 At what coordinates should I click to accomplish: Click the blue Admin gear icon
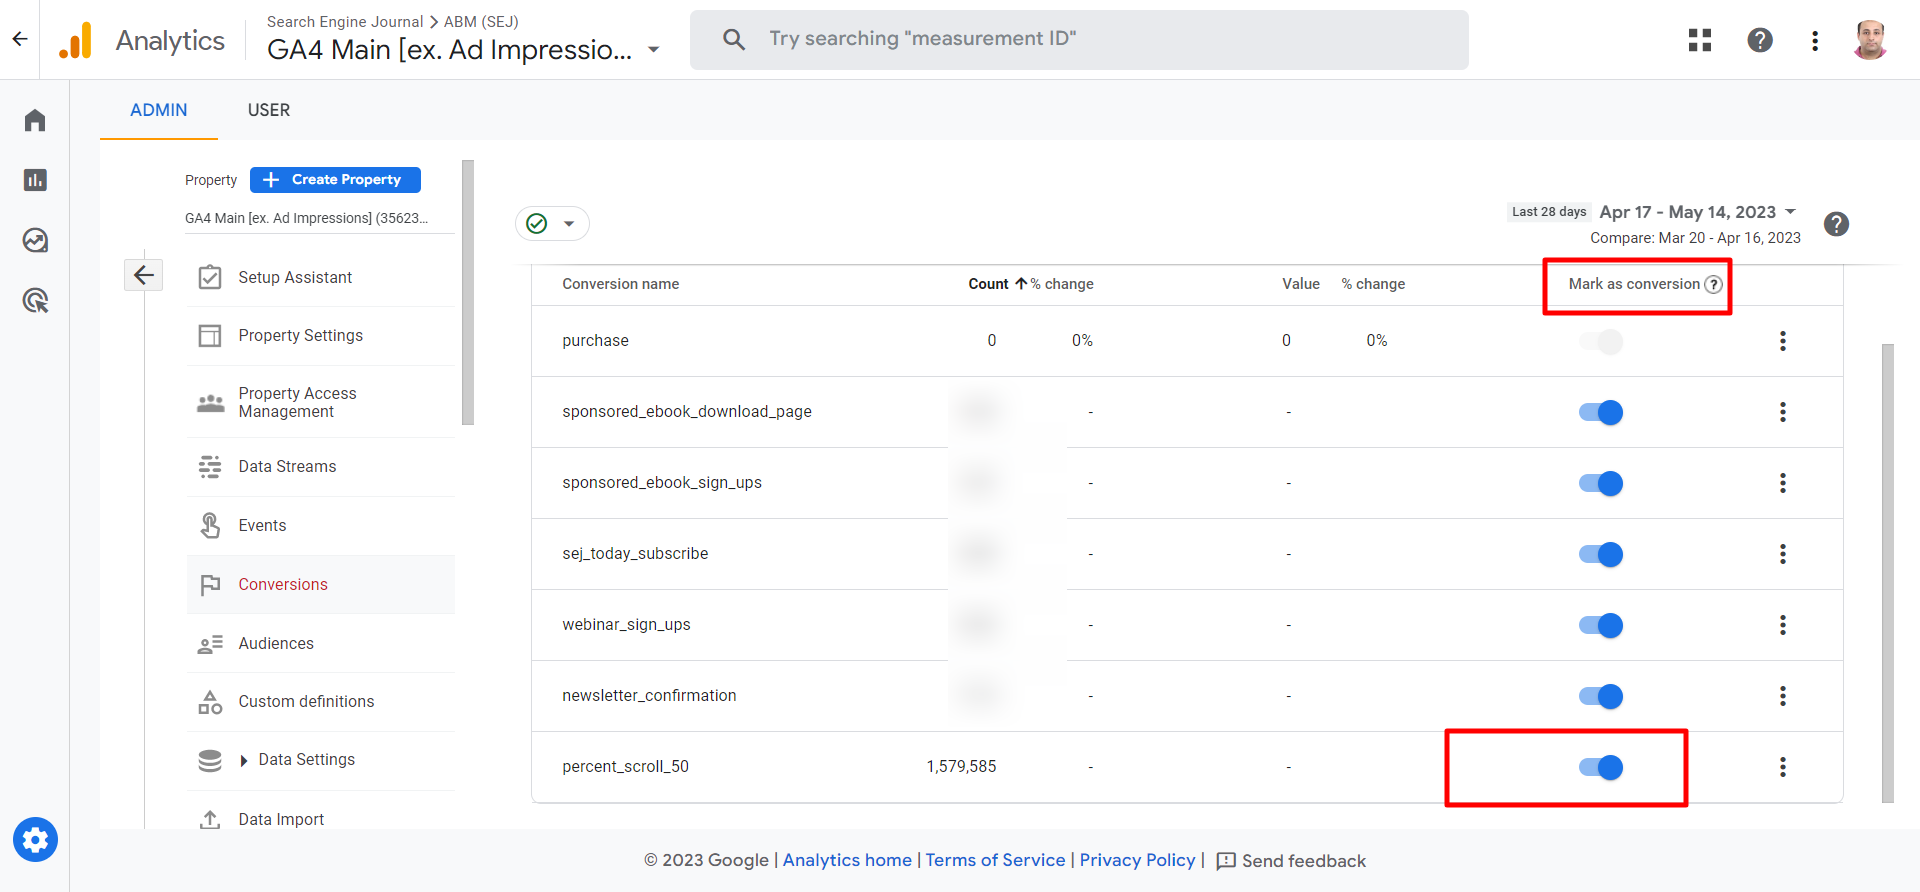pos(35,840)
